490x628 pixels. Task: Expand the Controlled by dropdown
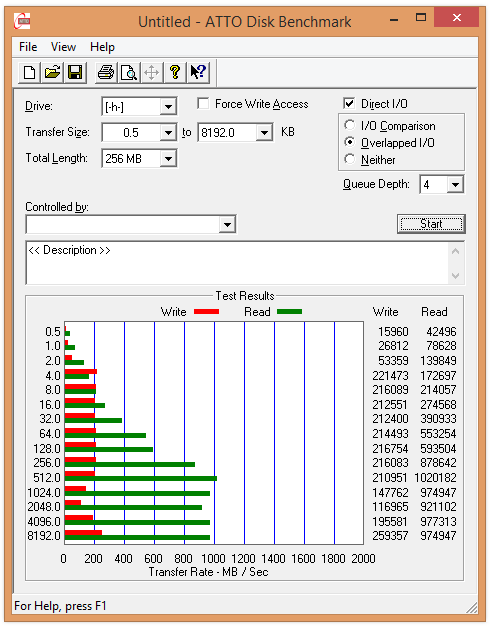tap(227, 224)
